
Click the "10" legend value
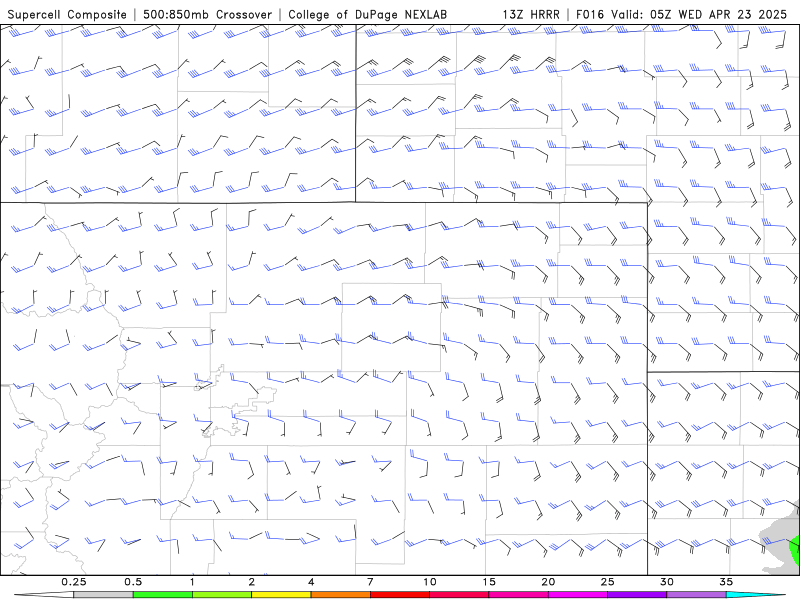point(430,582)
